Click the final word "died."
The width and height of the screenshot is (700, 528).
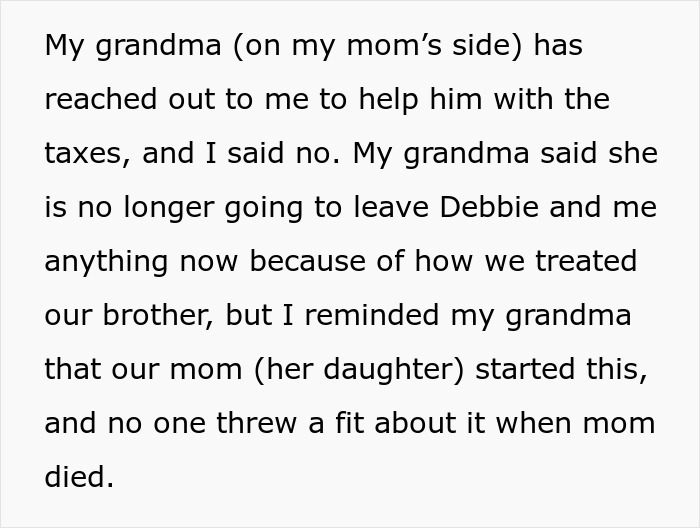point(79,476)
